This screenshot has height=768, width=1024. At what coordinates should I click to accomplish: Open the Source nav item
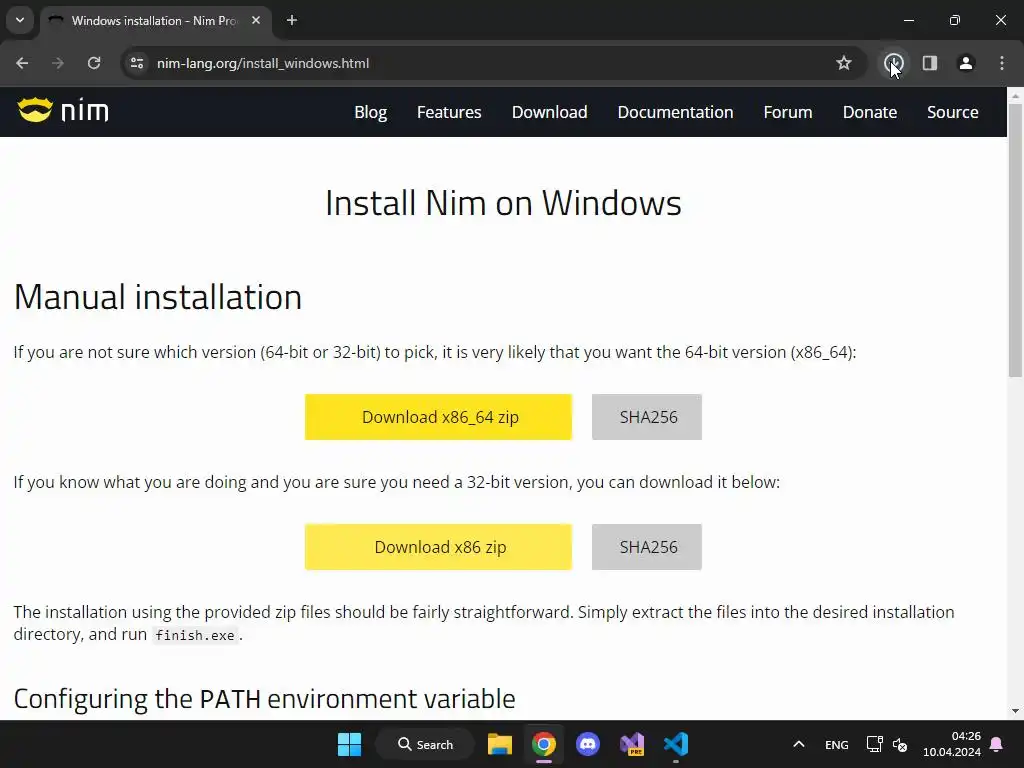click(952, 112)
